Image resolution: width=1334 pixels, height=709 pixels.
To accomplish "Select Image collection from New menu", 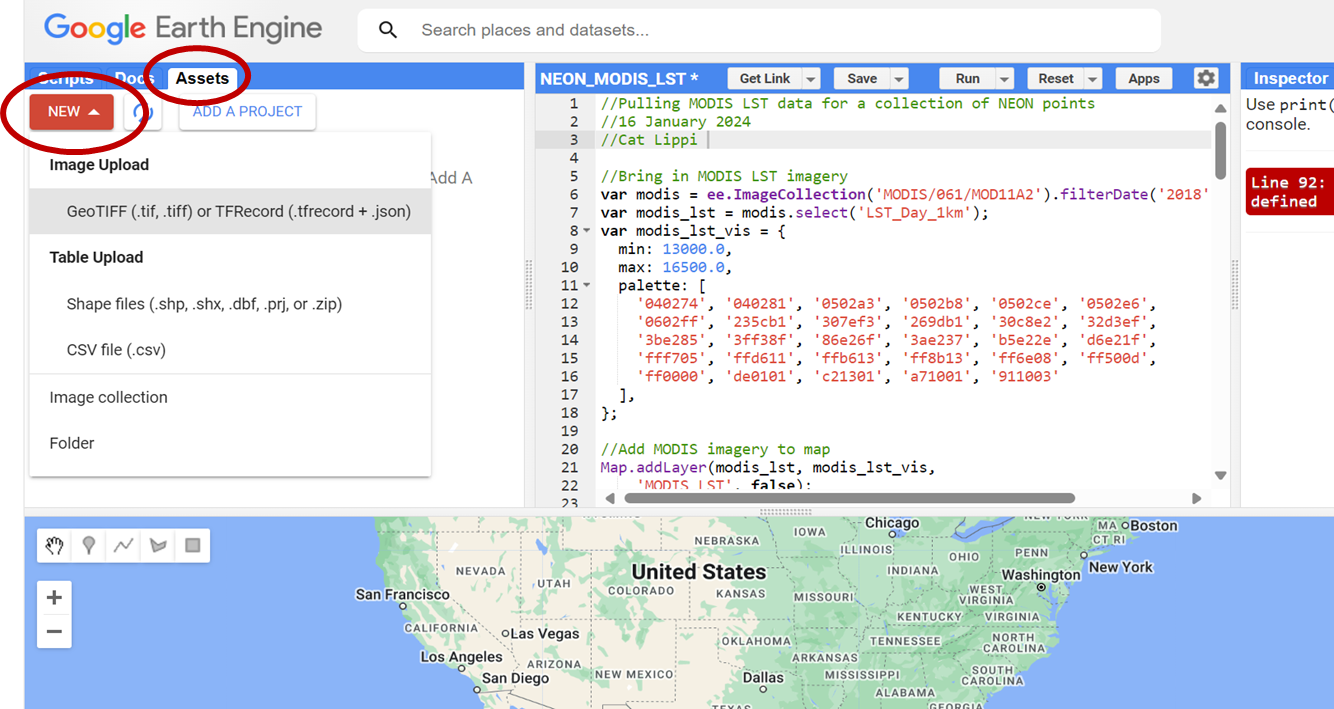I will pos(230,397).
